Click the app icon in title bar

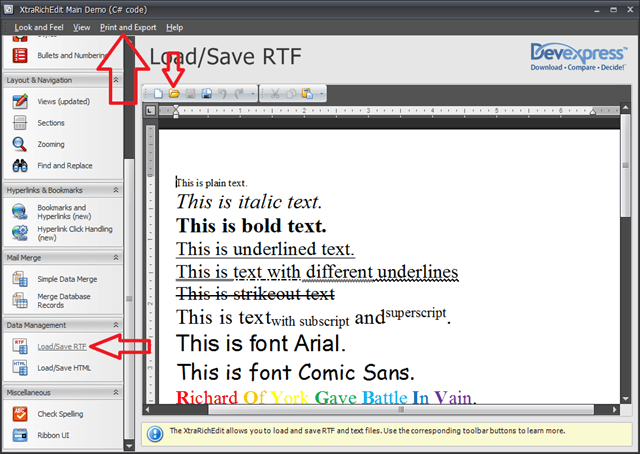pos(8,9)
